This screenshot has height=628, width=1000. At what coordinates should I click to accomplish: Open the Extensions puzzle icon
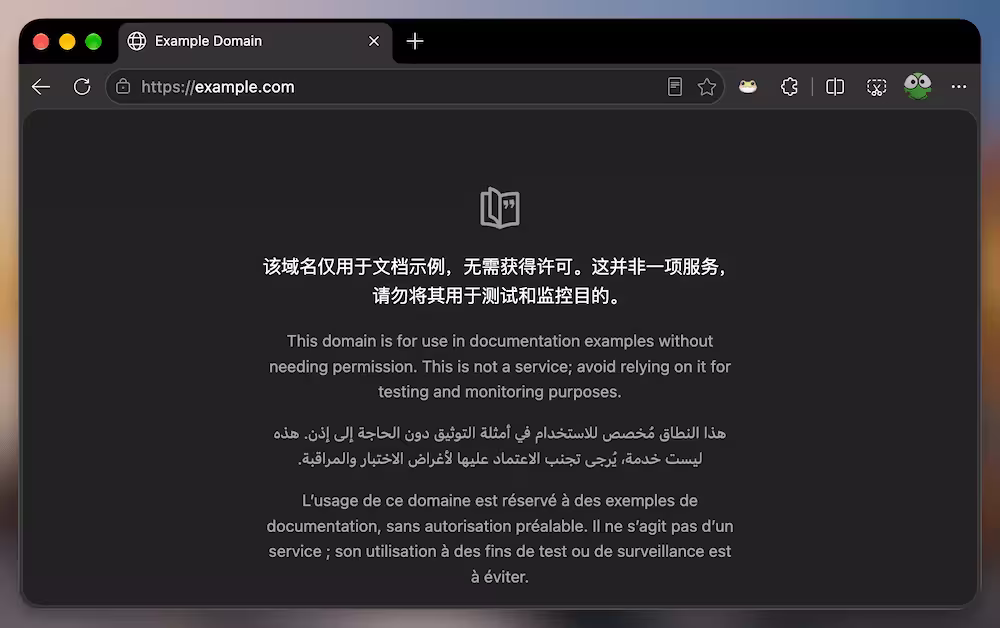coord(790,87)
